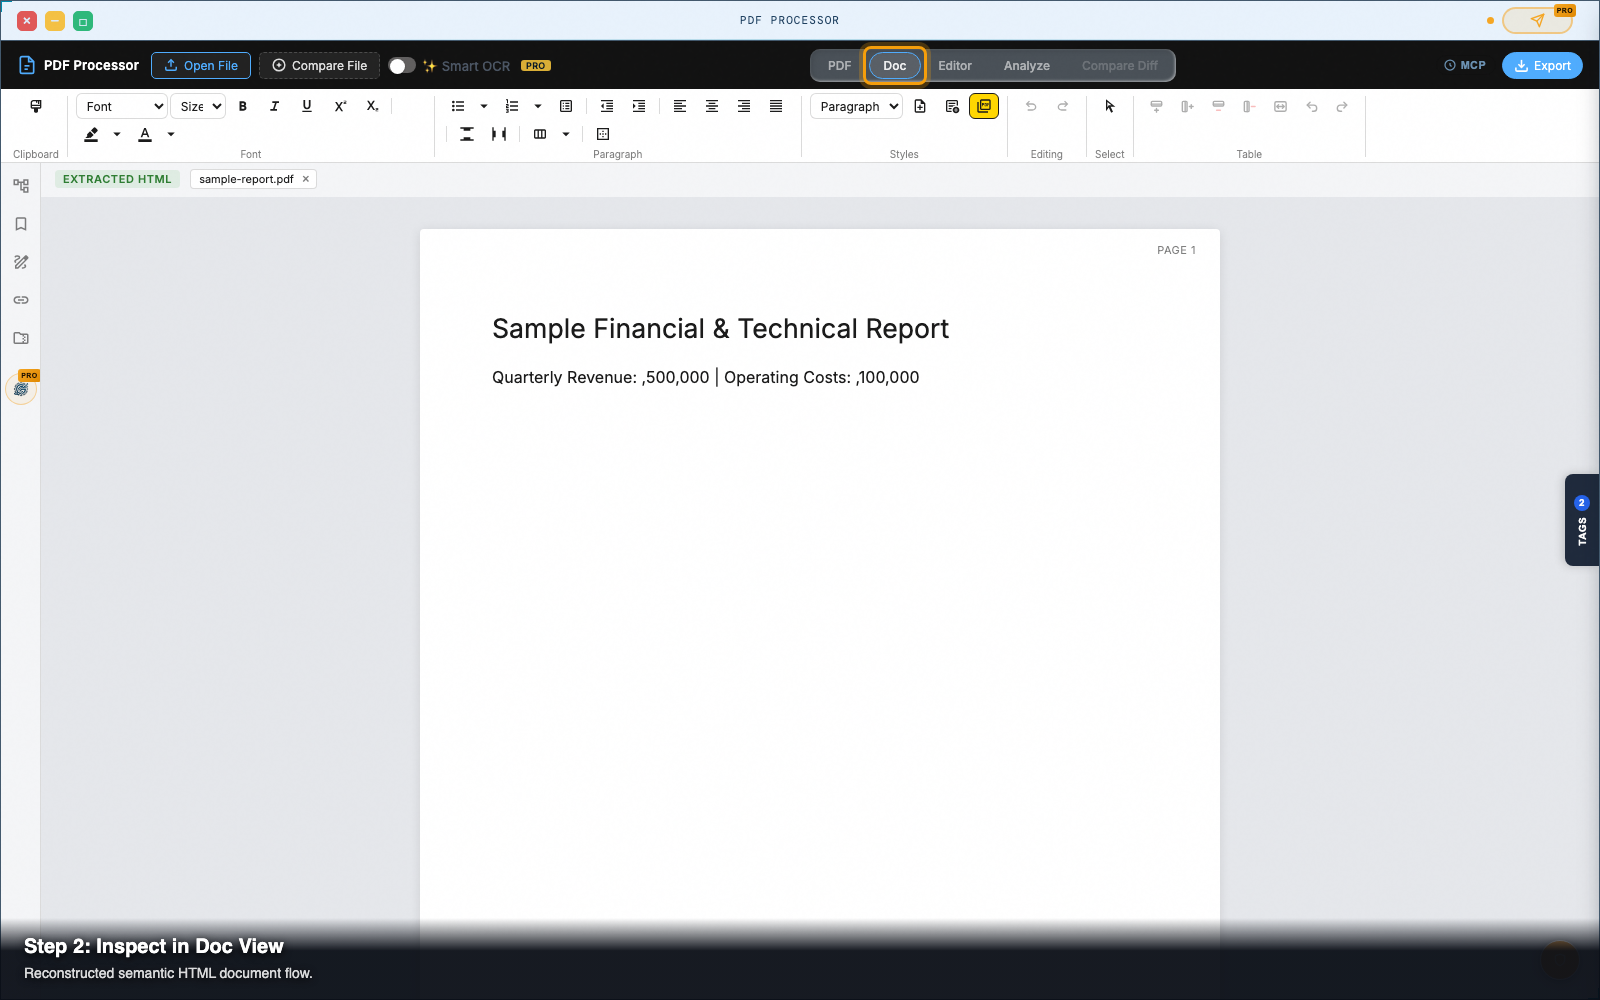Toggle the yellow highlighted Styles icon
Image resolution: width=1600 pixels, height=1000 pixels.
coord(984,106)
